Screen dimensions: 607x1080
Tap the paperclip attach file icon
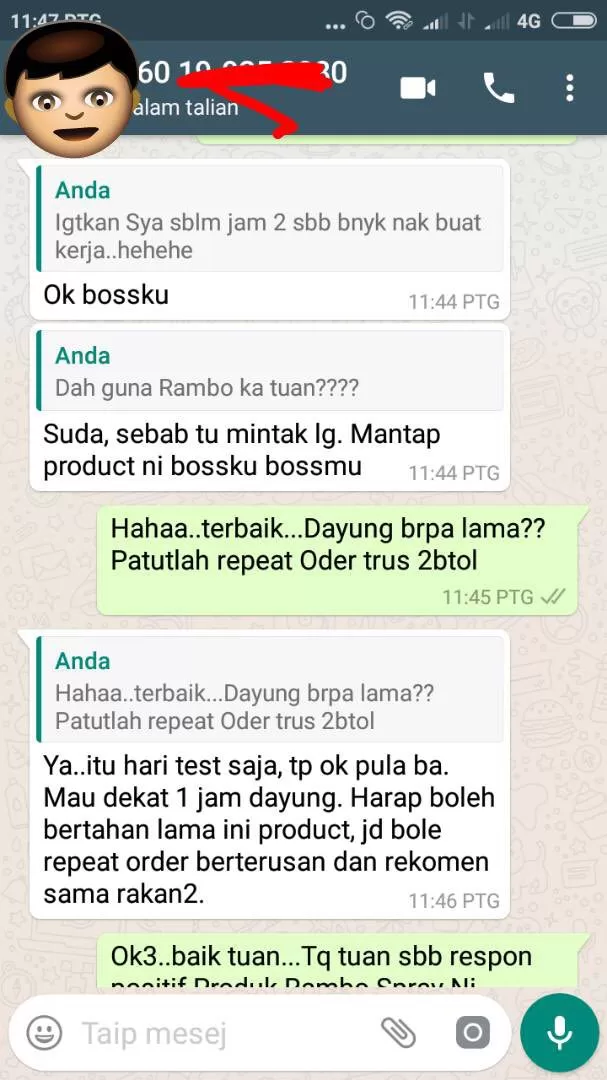click(x=398, y=1033)
